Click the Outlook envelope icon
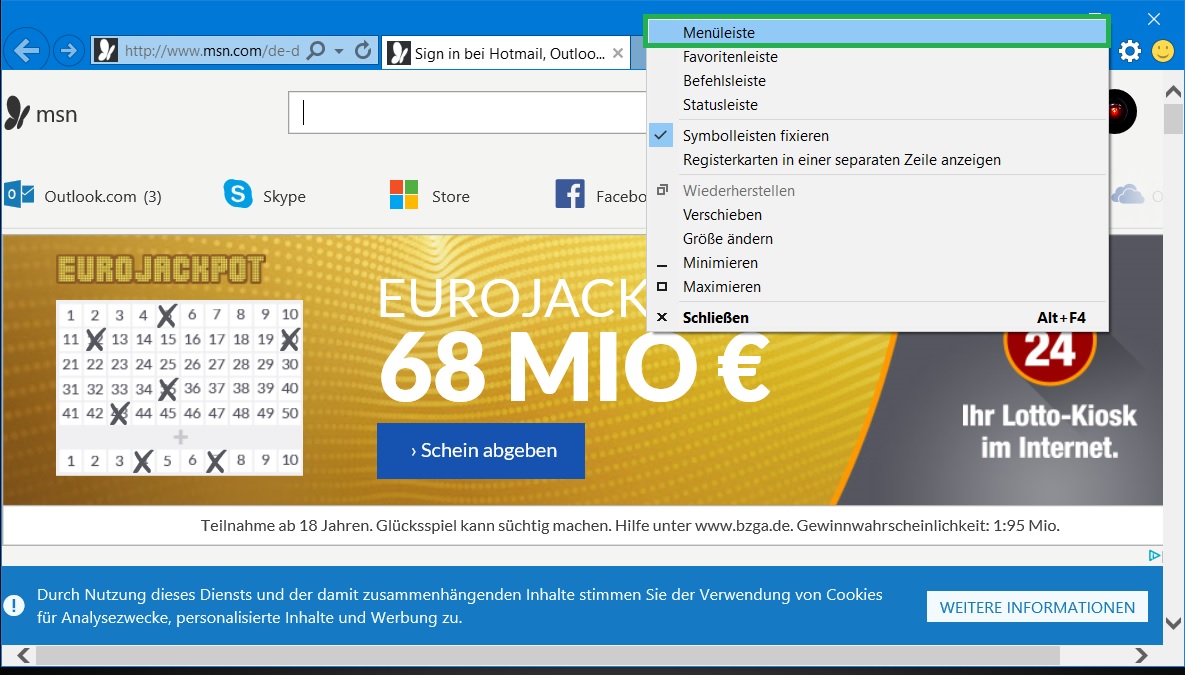The height and width of the screenshot is (675, 1185). pos(19,194)
